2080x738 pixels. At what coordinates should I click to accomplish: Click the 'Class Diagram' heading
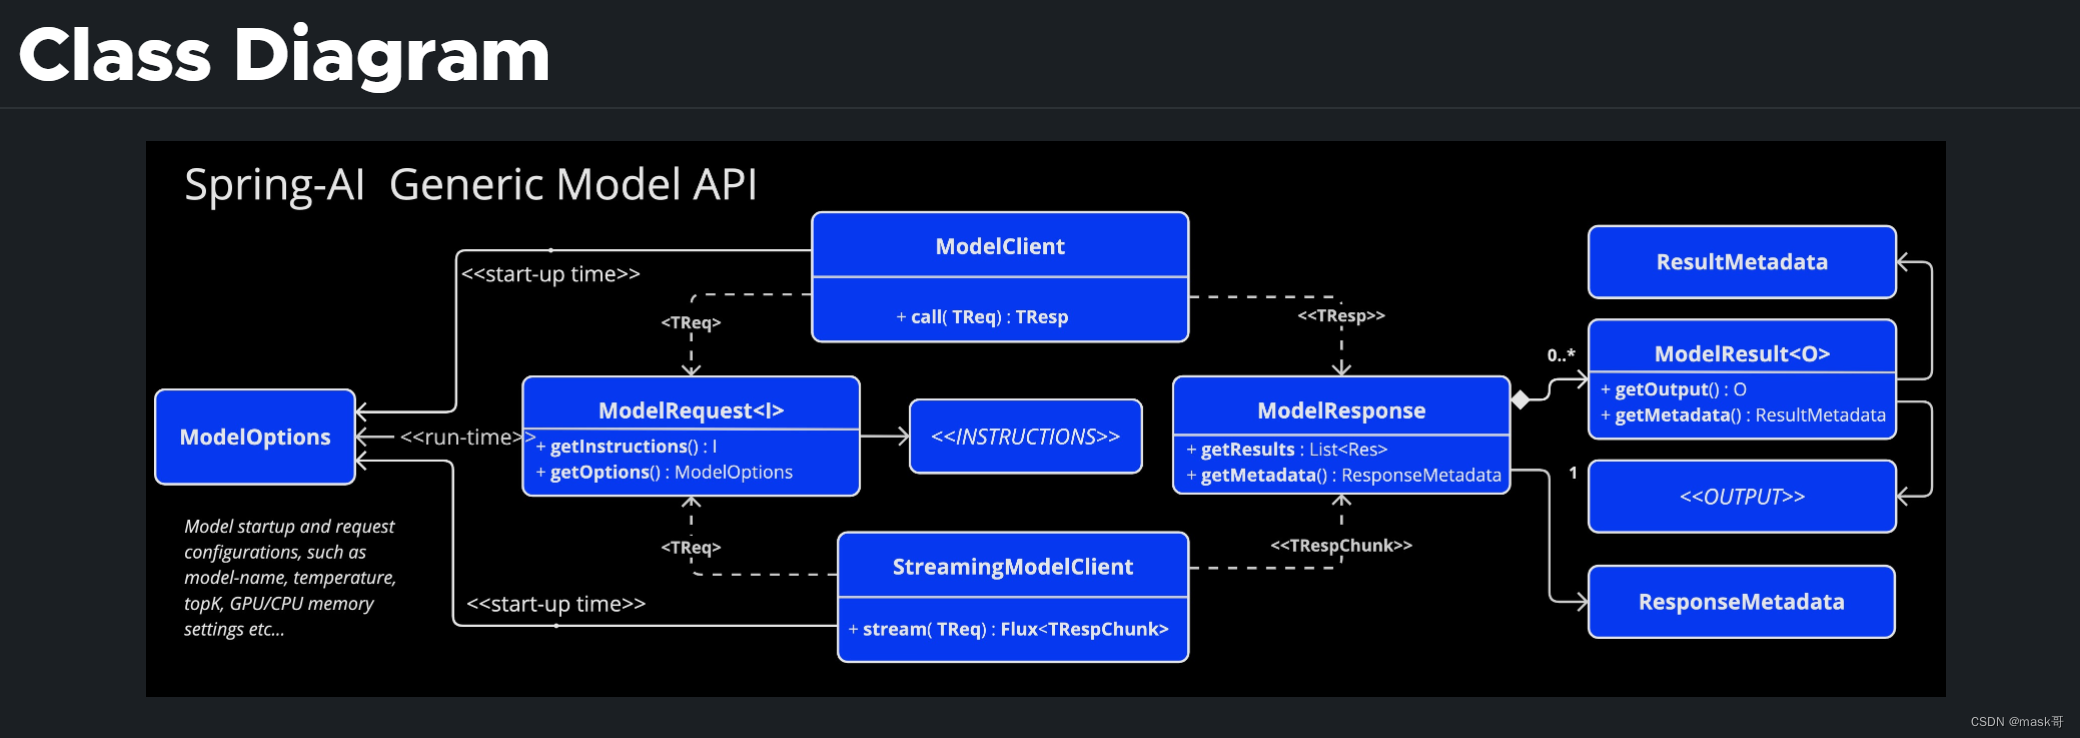[284, 56]
